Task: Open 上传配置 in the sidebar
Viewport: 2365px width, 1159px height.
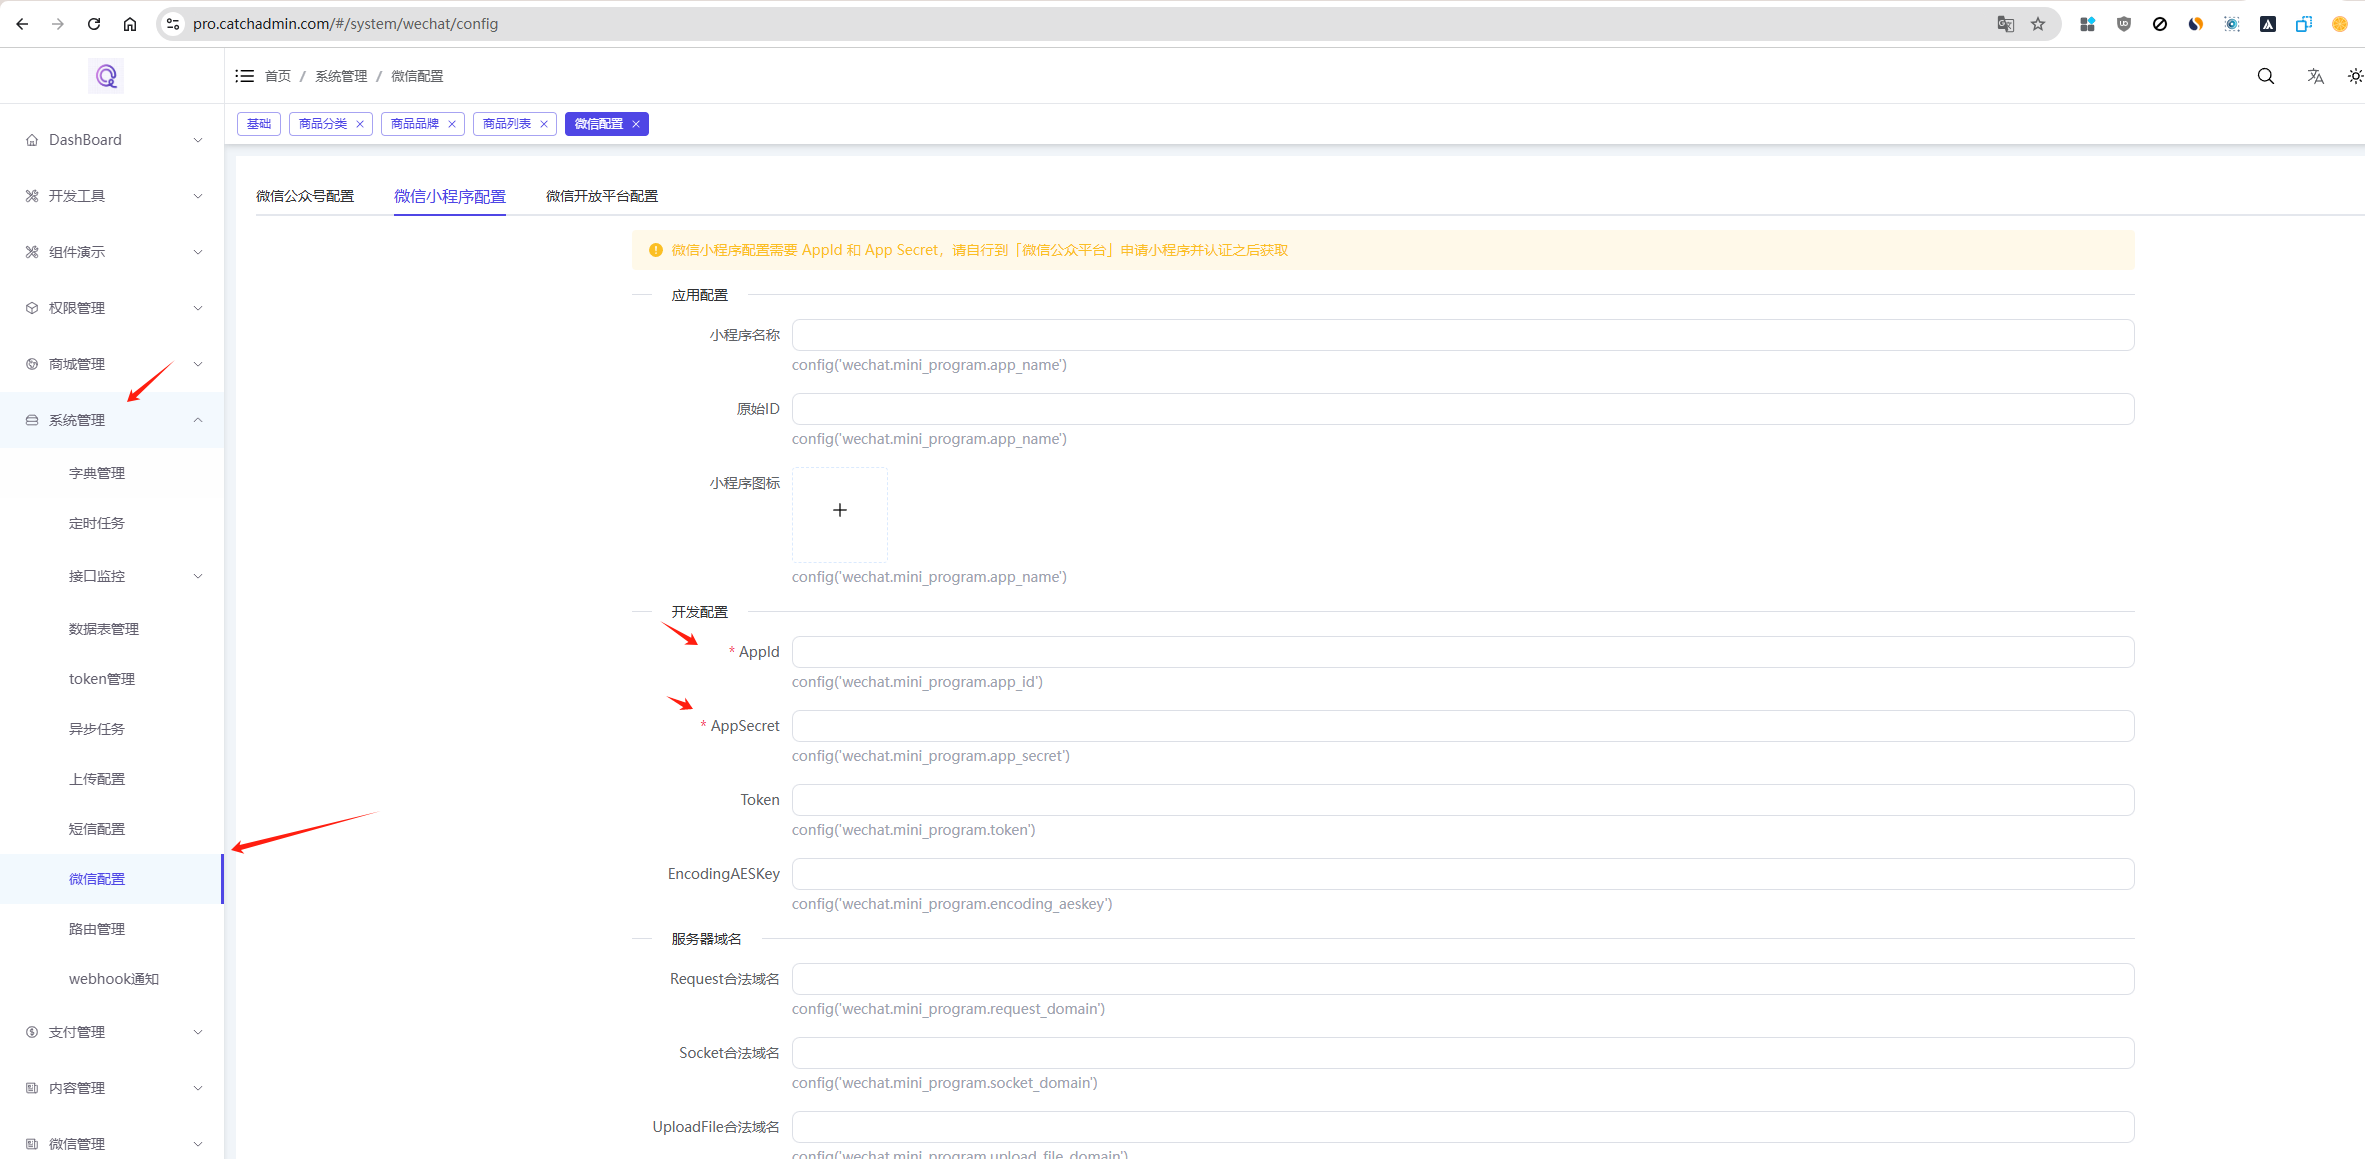Action: click(112, 779)
